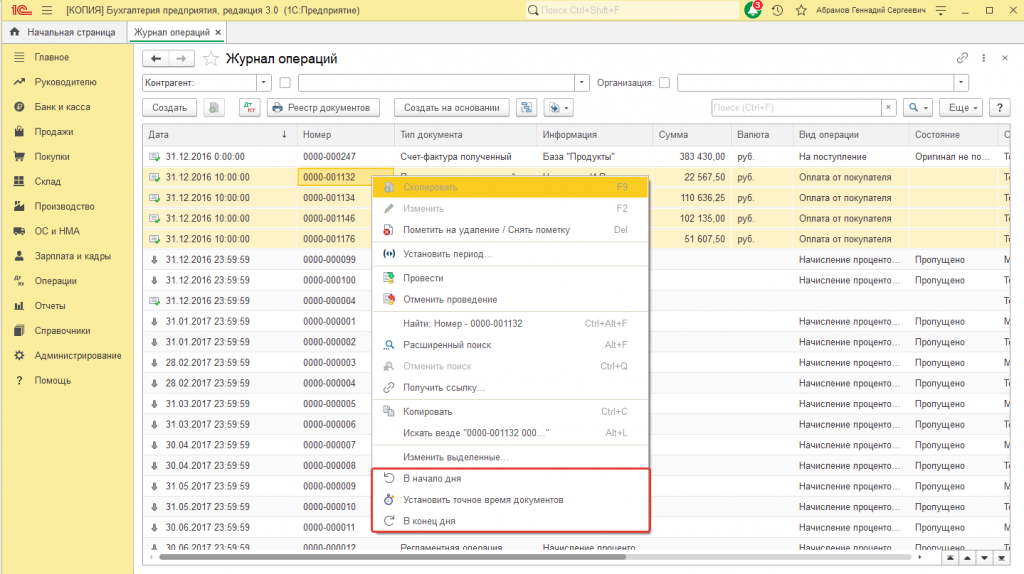Expand the Организация value dropdown arrow

[961, 83]
